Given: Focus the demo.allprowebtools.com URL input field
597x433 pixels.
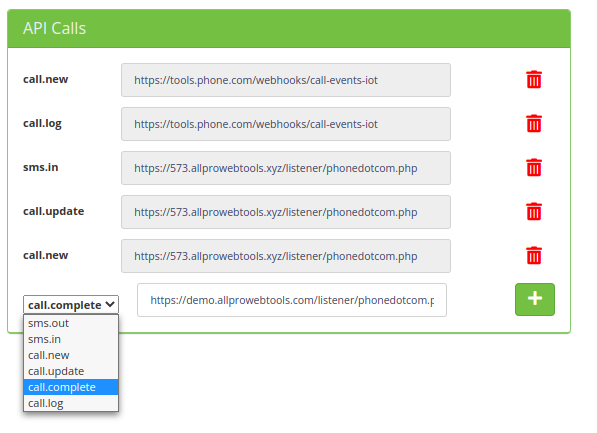Looking at the screenshot, I should point(292,300).
